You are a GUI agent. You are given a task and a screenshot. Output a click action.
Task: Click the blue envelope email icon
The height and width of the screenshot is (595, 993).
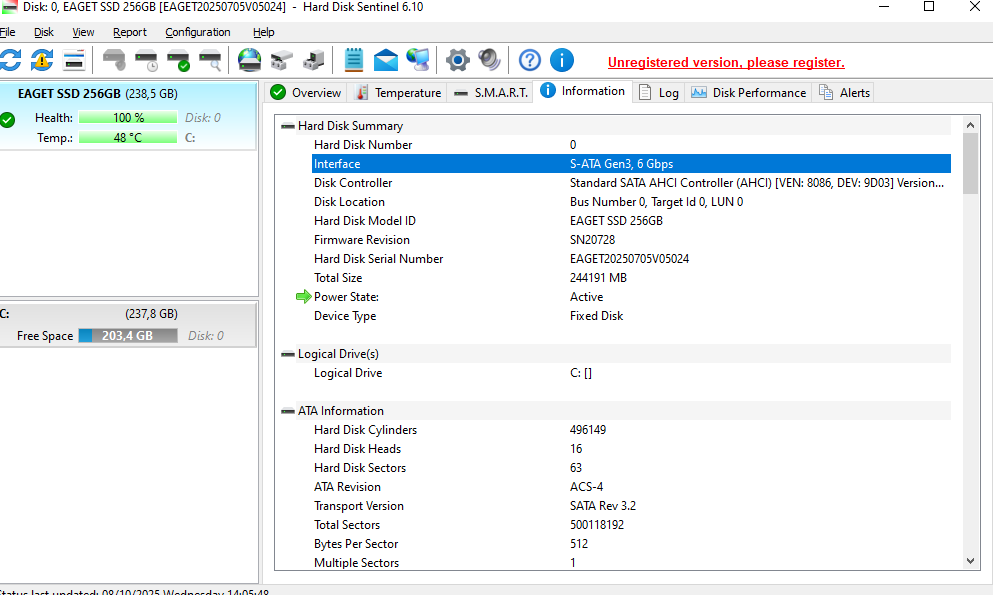(x=386, y=60)
